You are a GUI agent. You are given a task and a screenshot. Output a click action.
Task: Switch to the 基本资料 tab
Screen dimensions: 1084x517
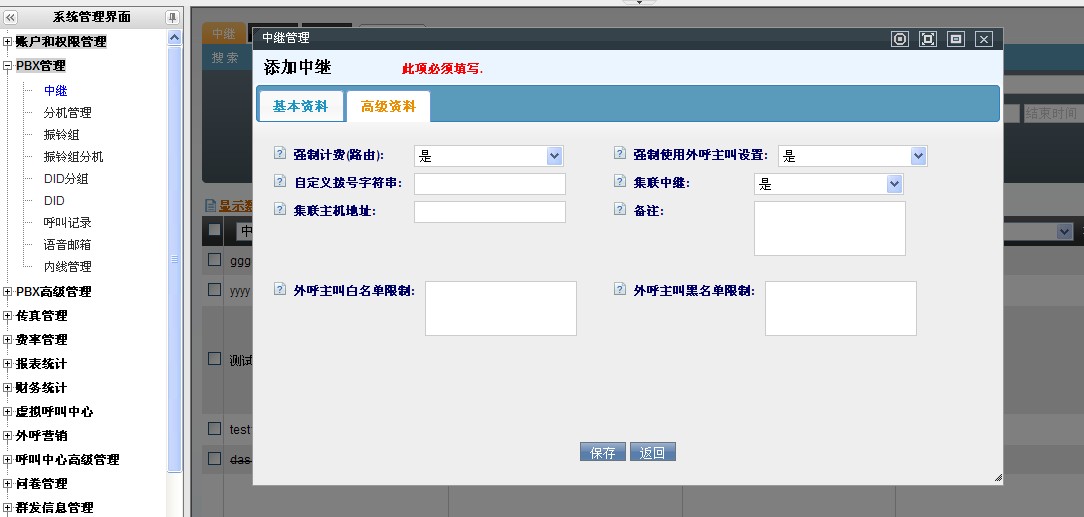[300, 106]
